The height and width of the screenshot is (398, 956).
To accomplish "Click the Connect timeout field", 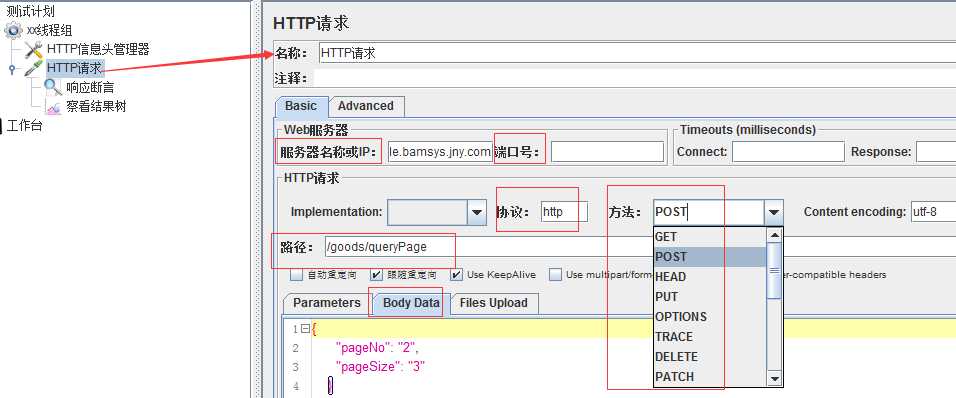I will [x=788, y=152].
